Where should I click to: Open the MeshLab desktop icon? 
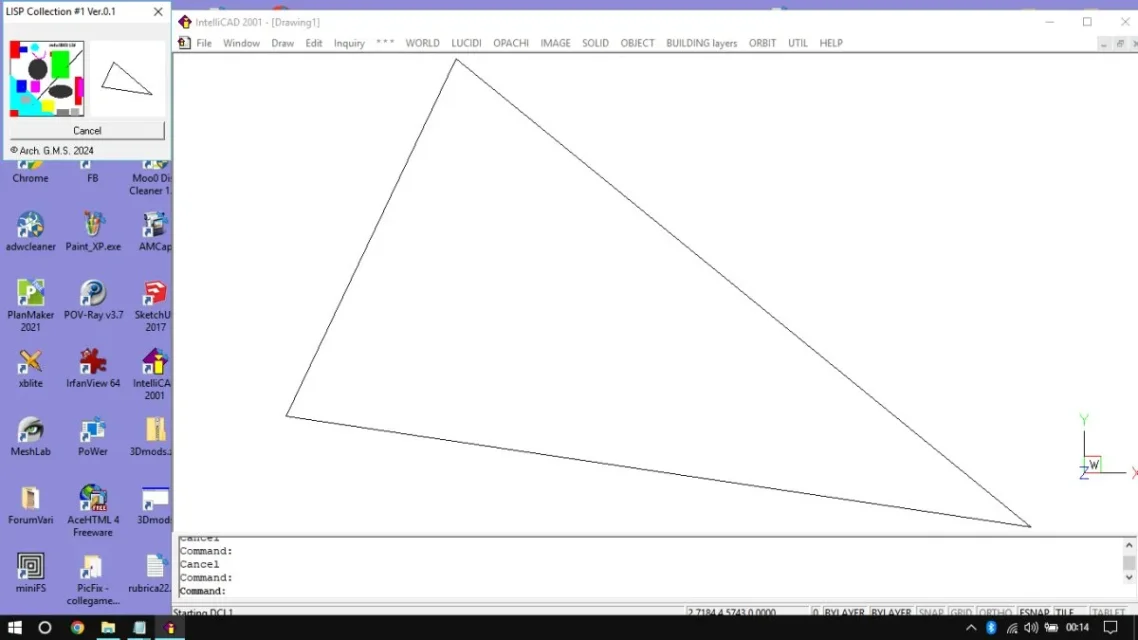[30, 436]
